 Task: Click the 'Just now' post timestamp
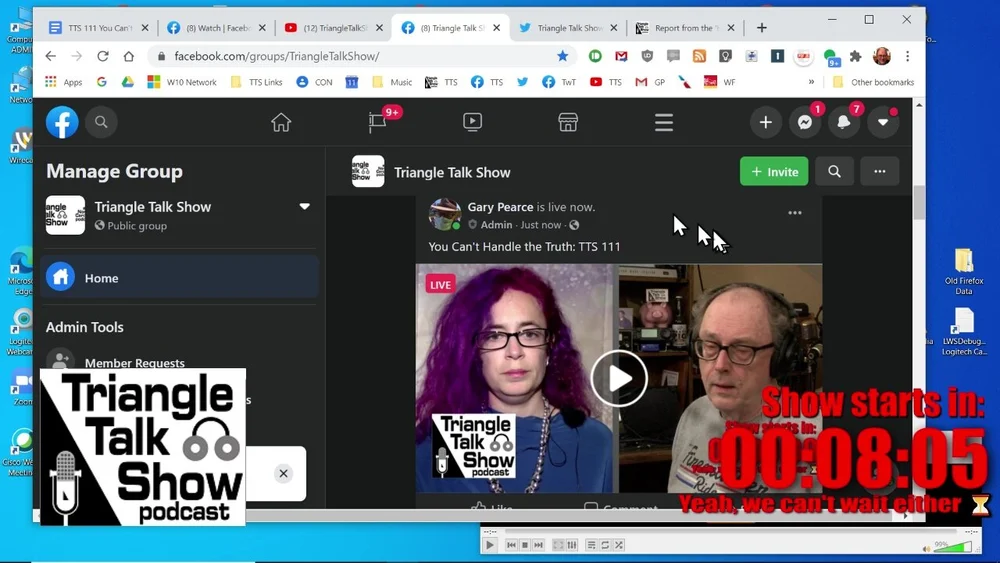tap(541, 224)
